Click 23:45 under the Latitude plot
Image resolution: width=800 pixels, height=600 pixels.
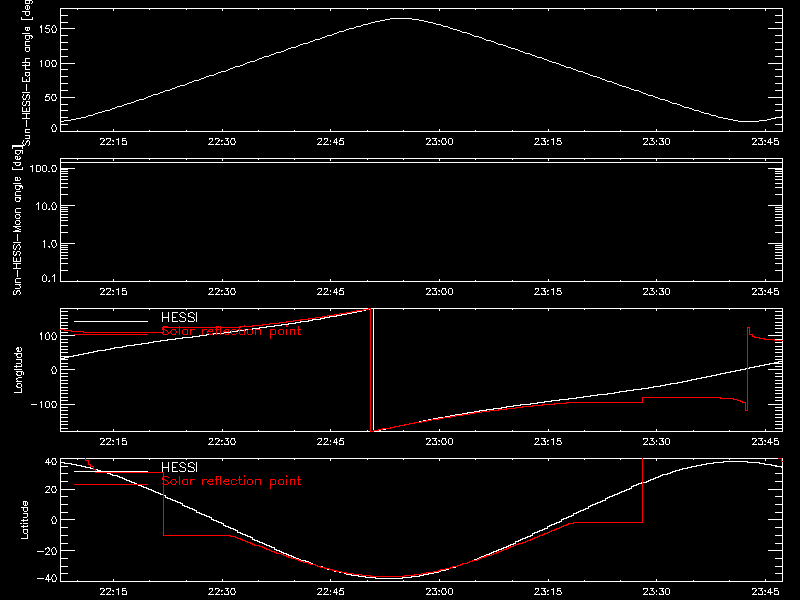765,592
